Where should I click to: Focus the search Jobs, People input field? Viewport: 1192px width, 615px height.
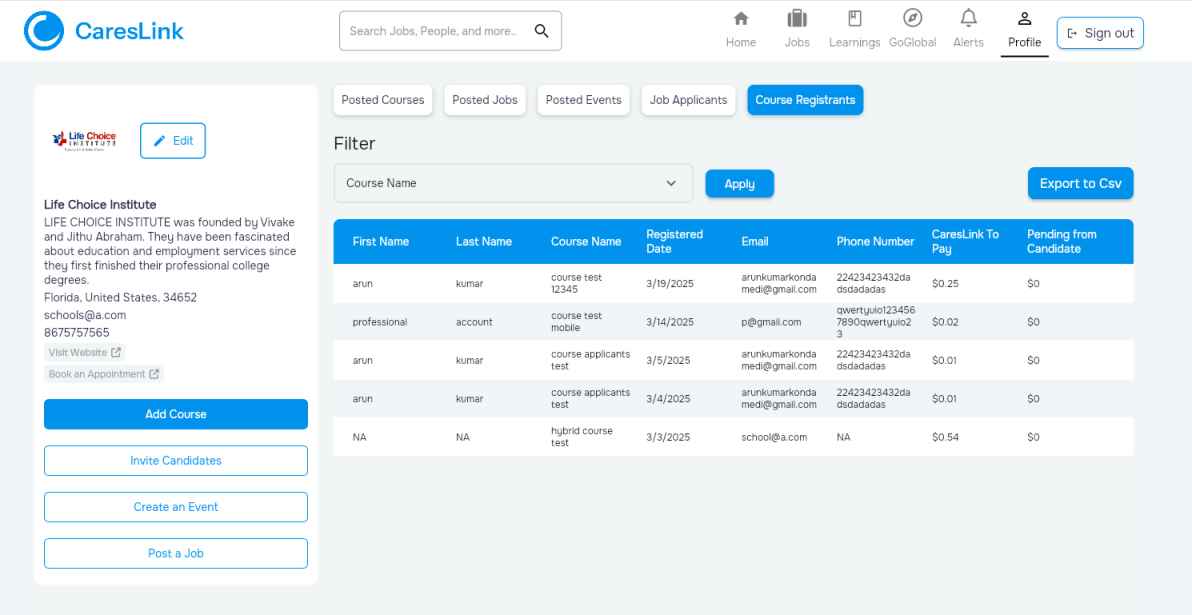click(433, 31)
